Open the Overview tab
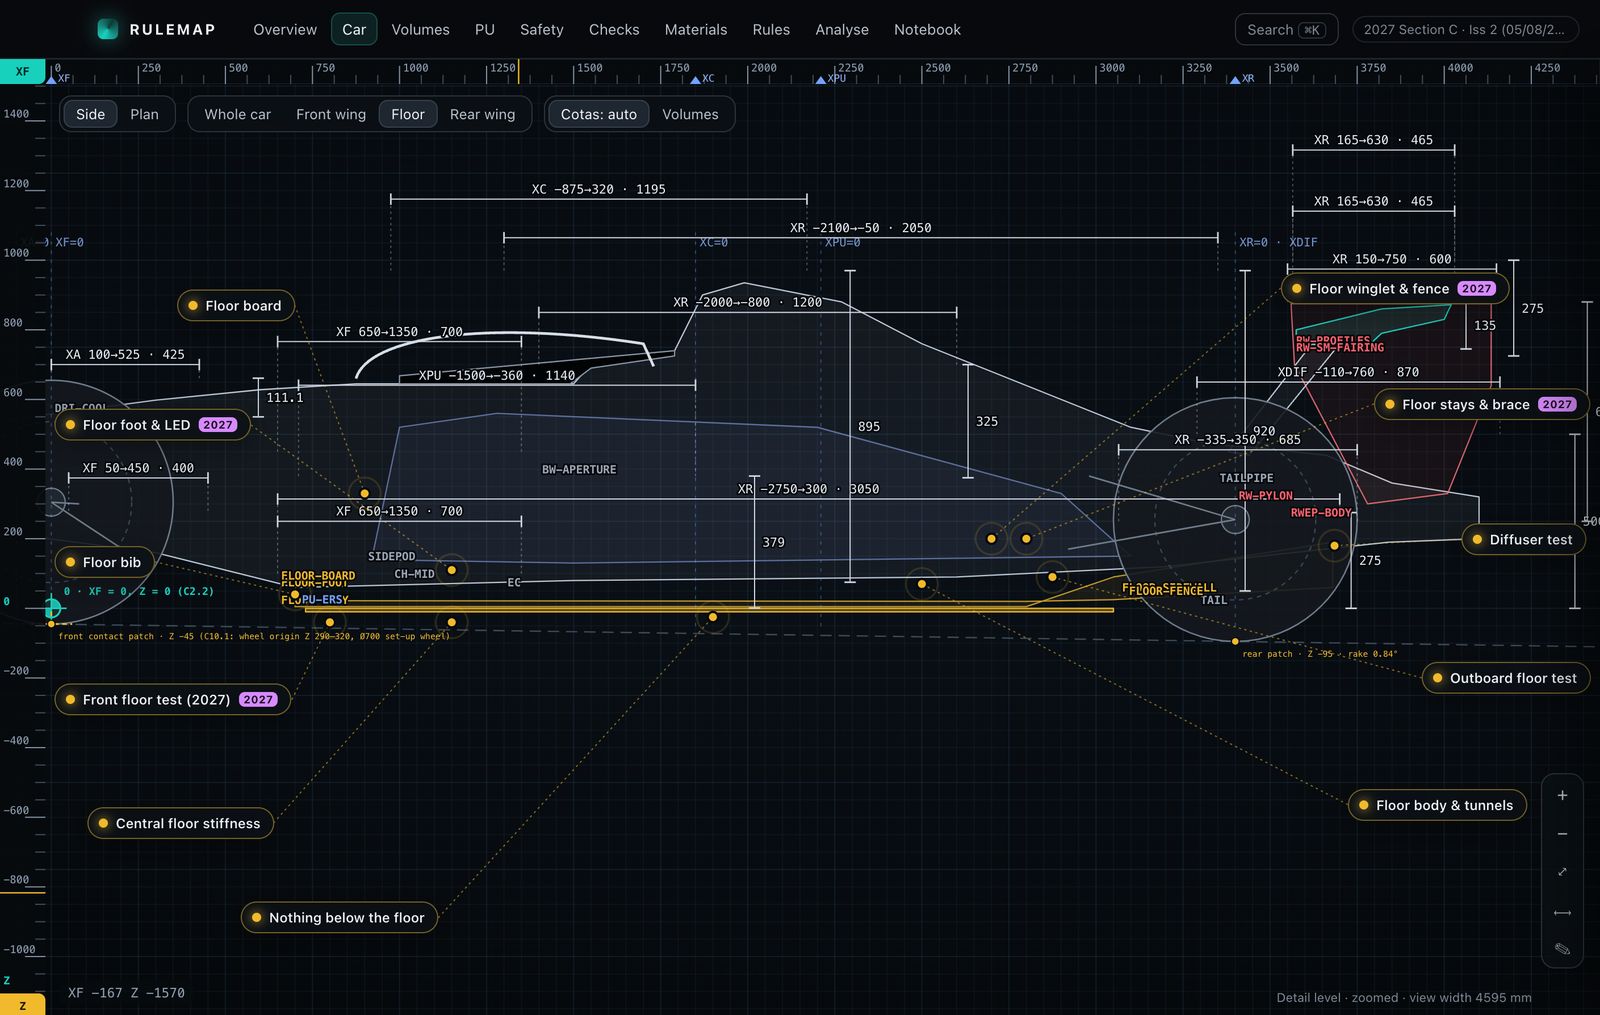Screen dimensions: 1600x1015 [x=285, y=29]
